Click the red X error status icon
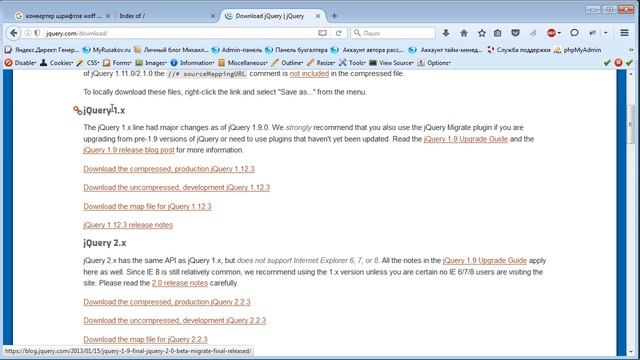This screenshot has height=360, width=640. coord(618,62)
